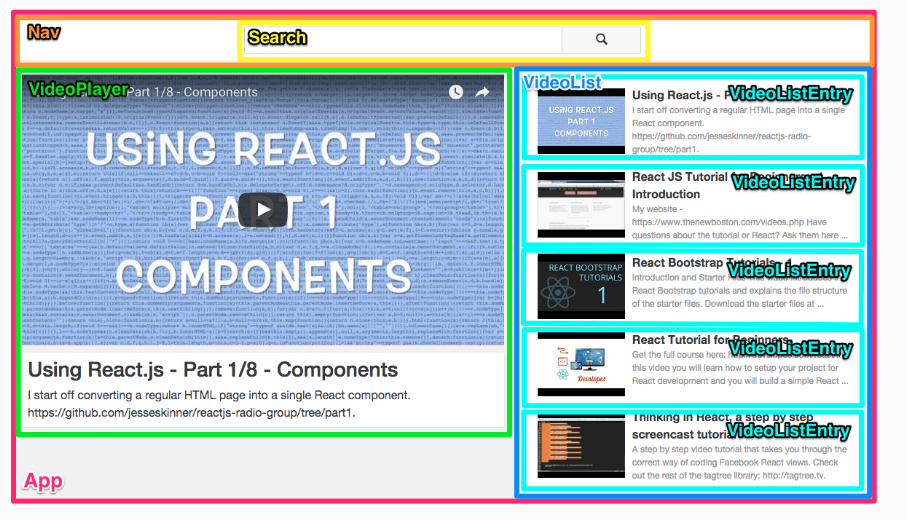Open the 'Using React.js' list entry thumbnail

(x=581, y=121)
